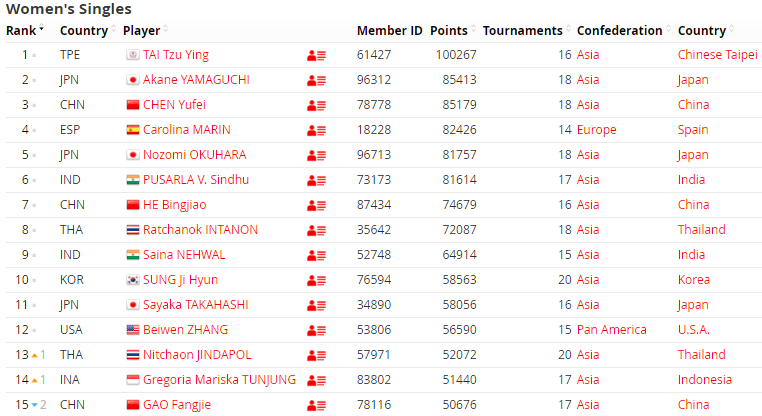
Task: Open profile card icon for TAI Tzu Ying
Action: point(316,55)
